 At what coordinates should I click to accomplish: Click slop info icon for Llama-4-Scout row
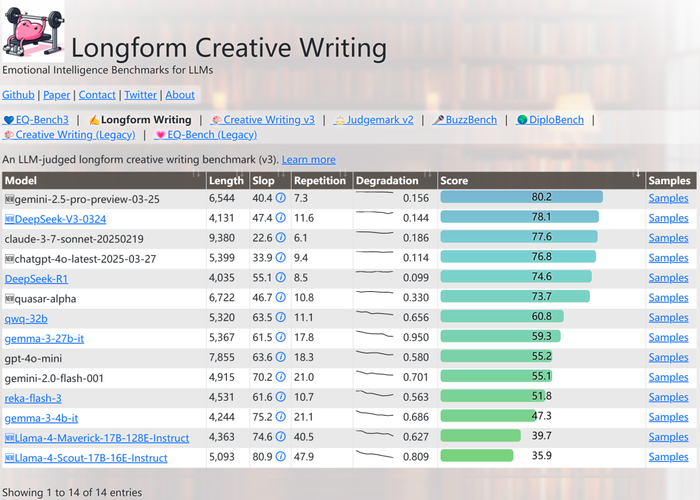[x=280, y=457]
